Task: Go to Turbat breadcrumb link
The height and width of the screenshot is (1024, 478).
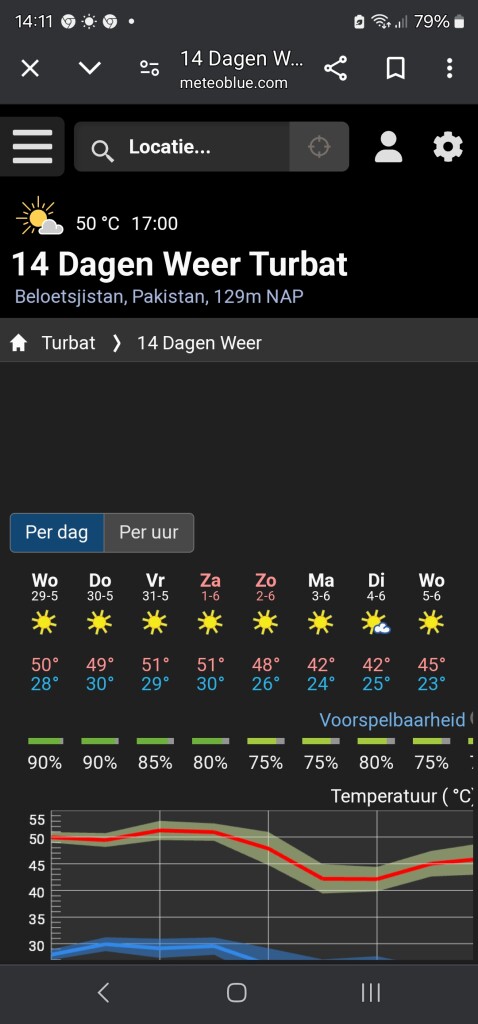Action: 69,343
